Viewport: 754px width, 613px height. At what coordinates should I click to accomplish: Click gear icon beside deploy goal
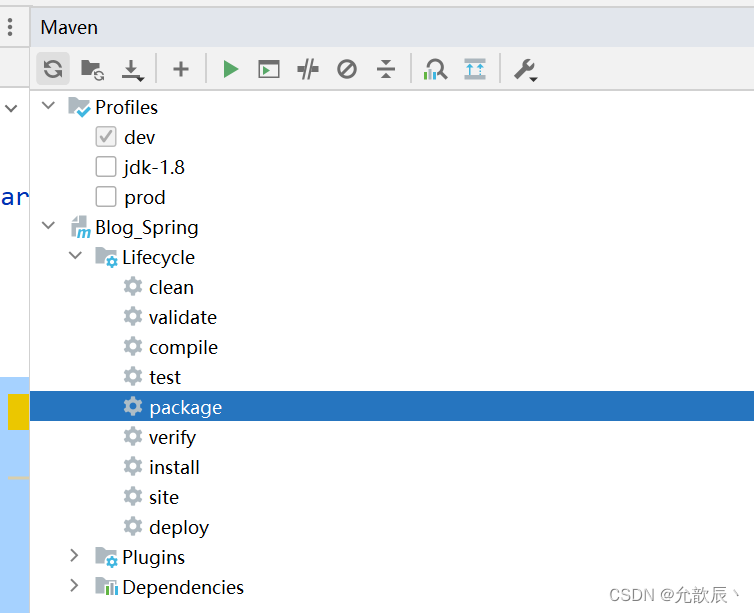coord(133,526)
